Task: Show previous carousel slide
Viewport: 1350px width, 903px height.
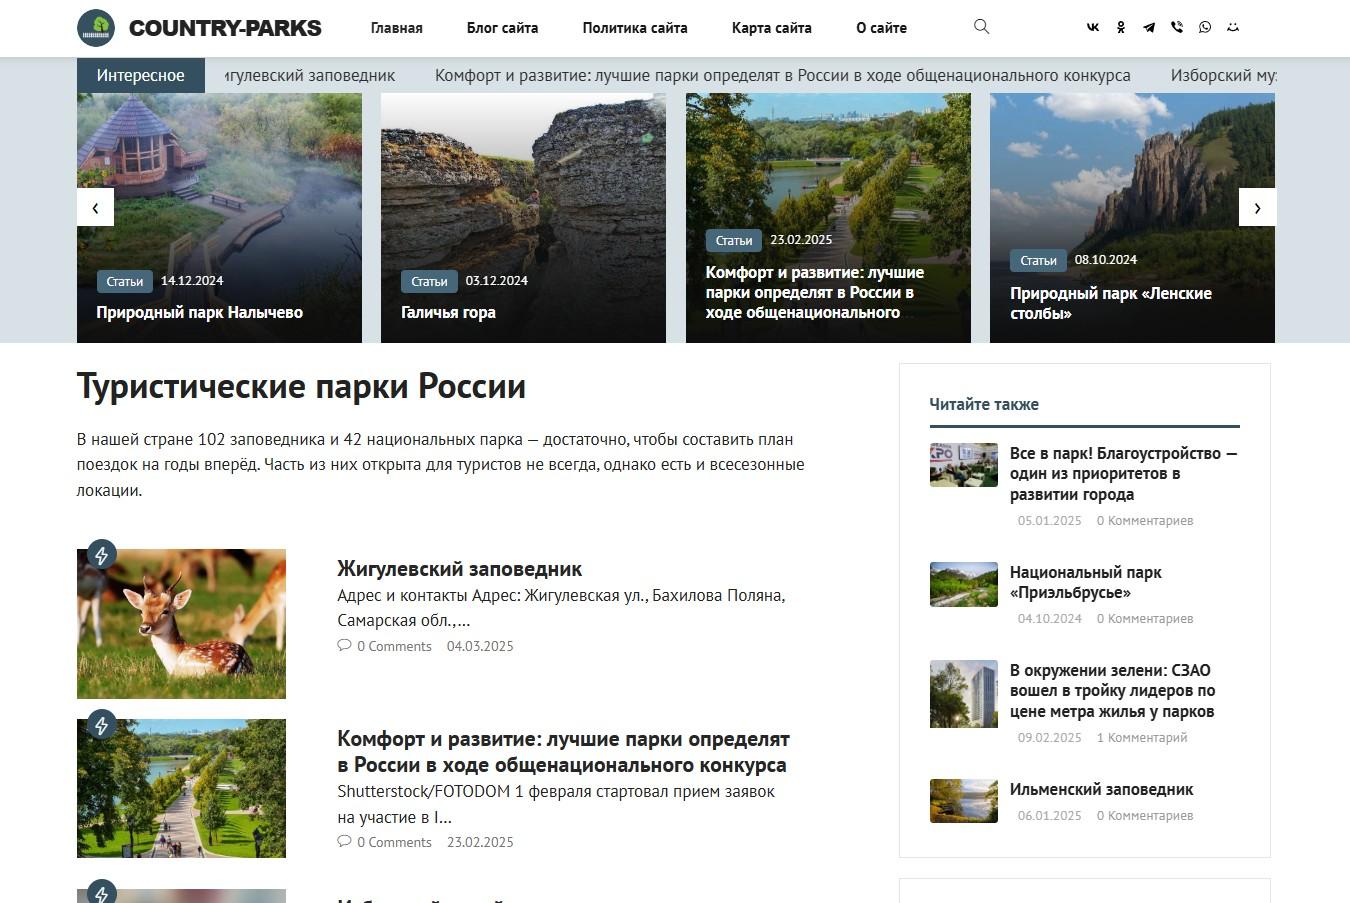Action: pyautogui.click(x=95, y=208)
